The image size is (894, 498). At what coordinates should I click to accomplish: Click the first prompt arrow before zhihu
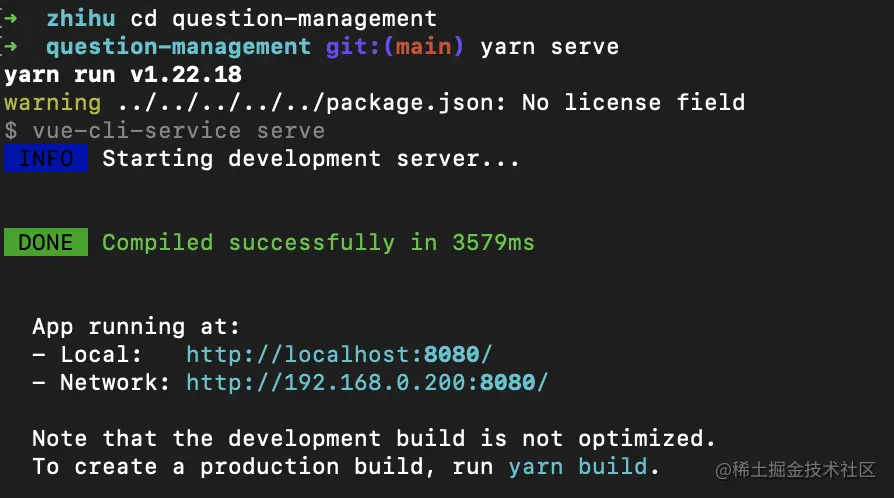click(10, 19)
